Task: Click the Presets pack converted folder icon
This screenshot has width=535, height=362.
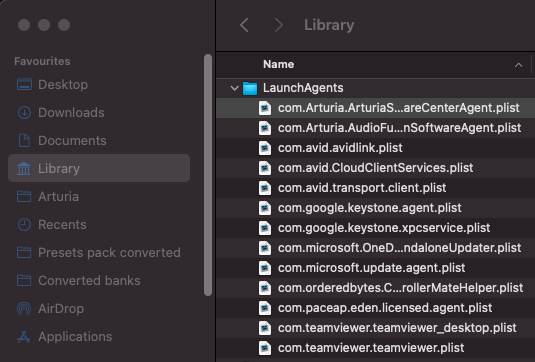Action: pos(24,252)
